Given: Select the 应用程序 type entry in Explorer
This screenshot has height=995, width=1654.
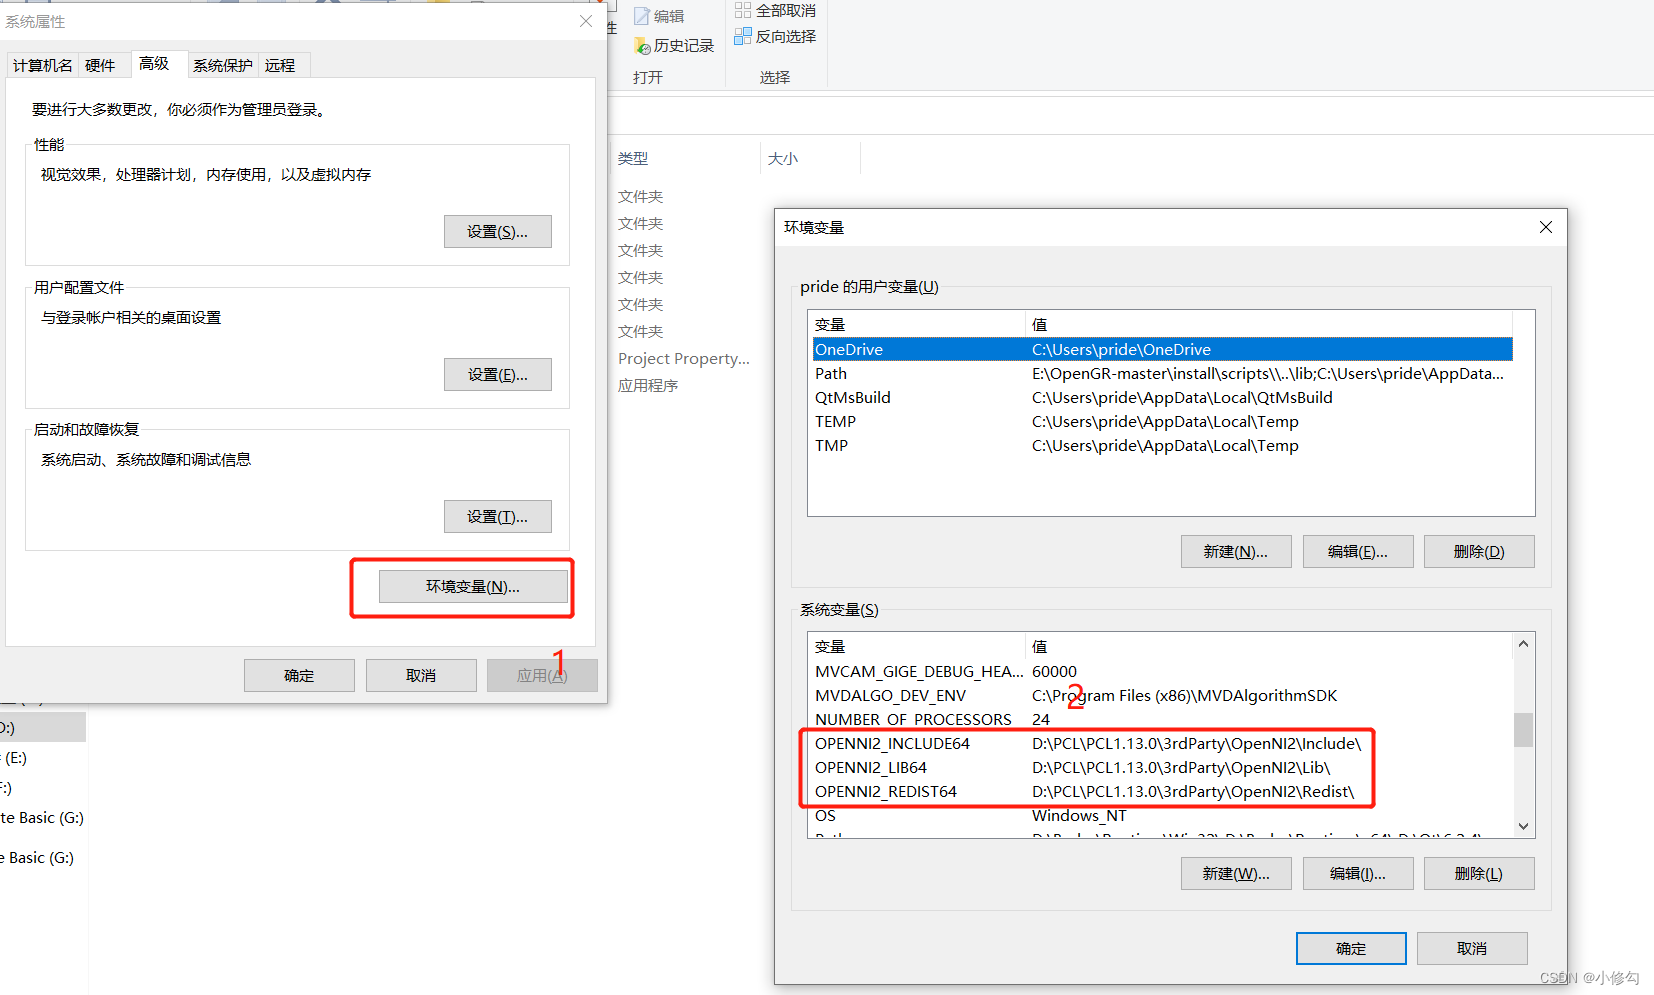Looking at the screenshot, I should click(x=648, y=385).
